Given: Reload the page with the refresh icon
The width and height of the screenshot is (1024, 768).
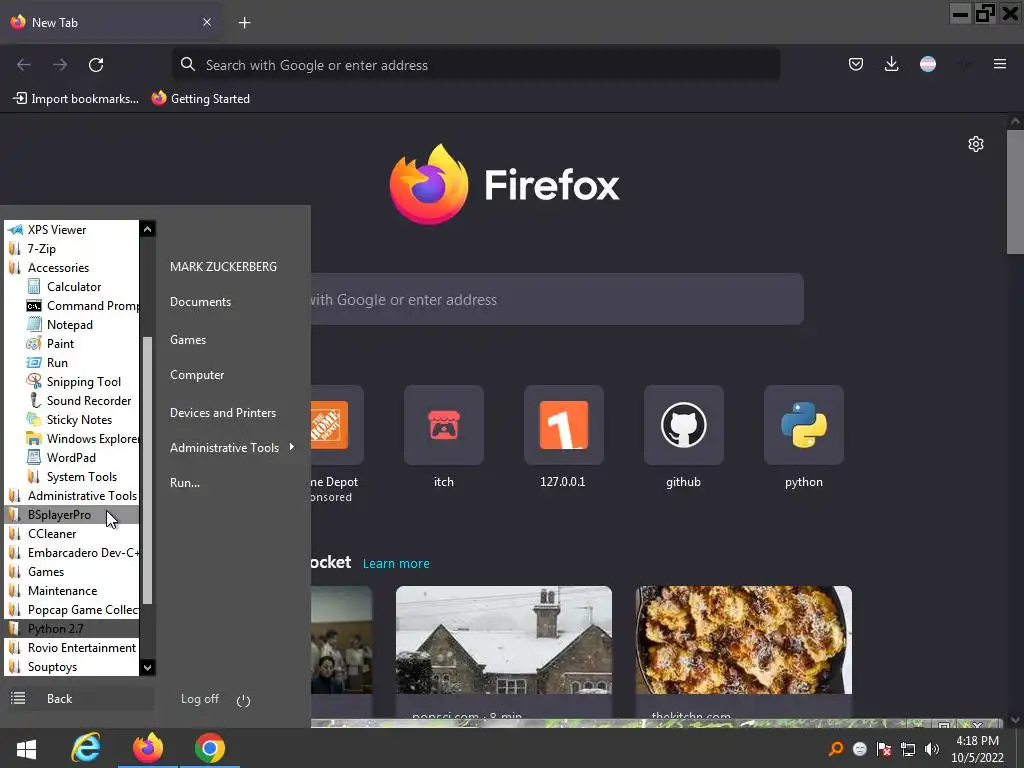Looking at the screenshot, I should [x=96, y=65].
